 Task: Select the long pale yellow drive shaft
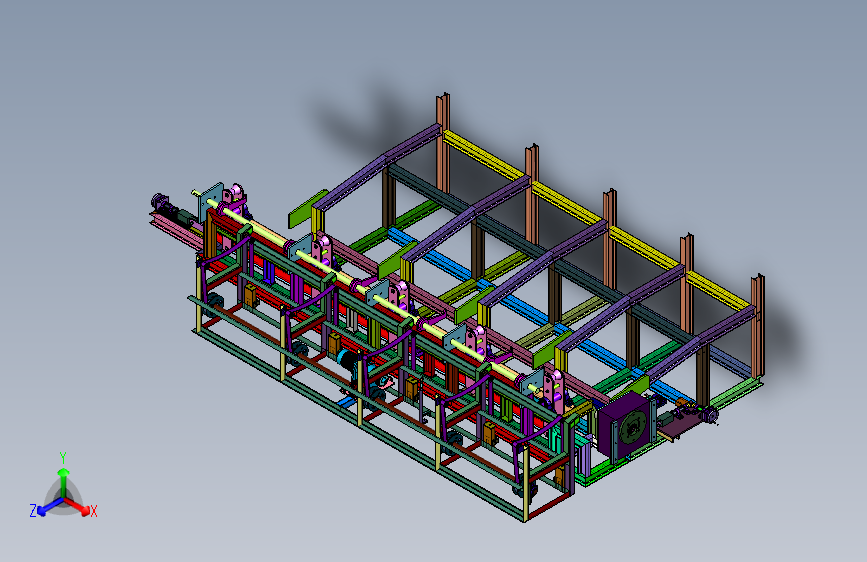coord(365,293)
